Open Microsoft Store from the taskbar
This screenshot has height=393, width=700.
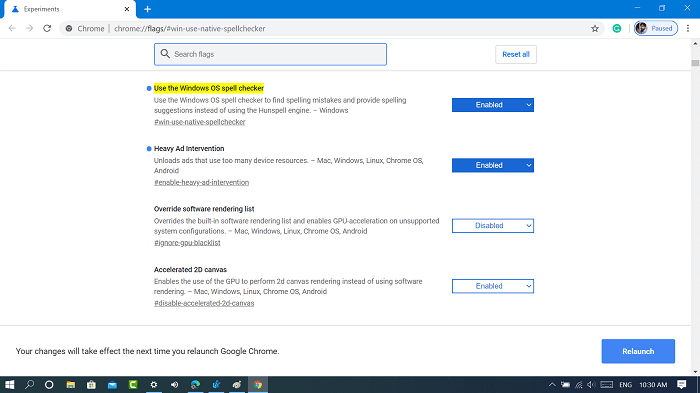(x=91, y=385)
